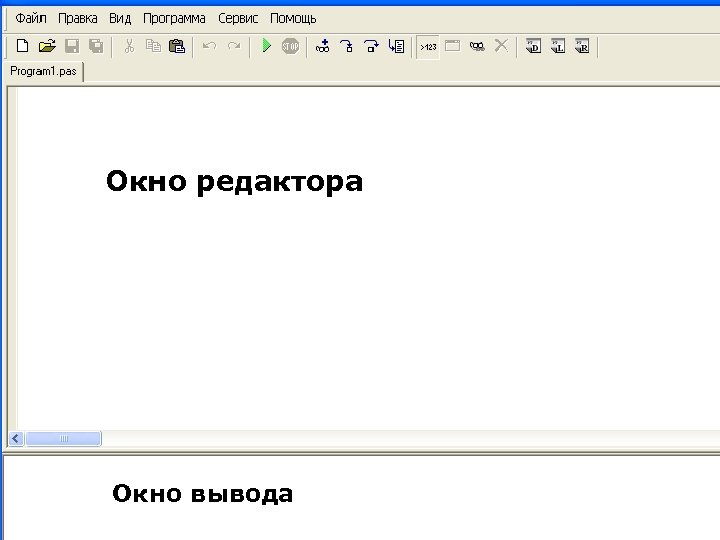This screenshot has height=540, width=720.
Task: Click the New file icon
Action: 22,46
